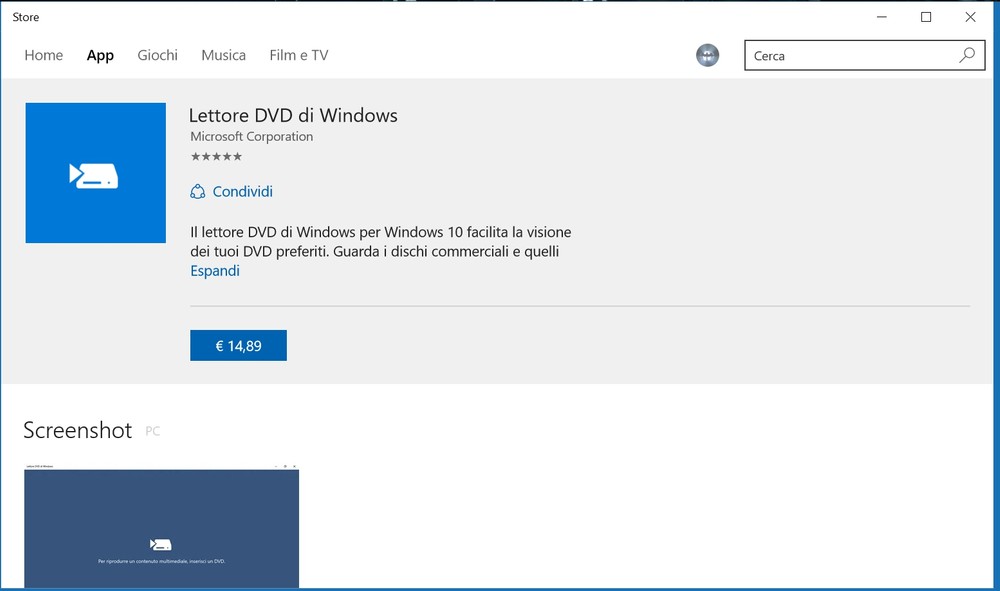Select the App tab
The width and height of the screenshot is (1000, 591).
tap(100, 55)
